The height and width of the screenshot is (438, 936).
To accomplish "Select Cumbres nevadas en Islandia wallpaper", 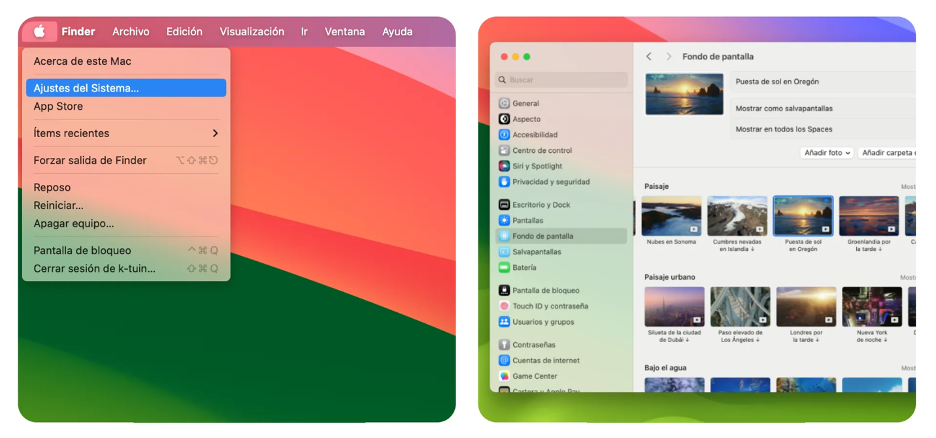I will (737, 216).
